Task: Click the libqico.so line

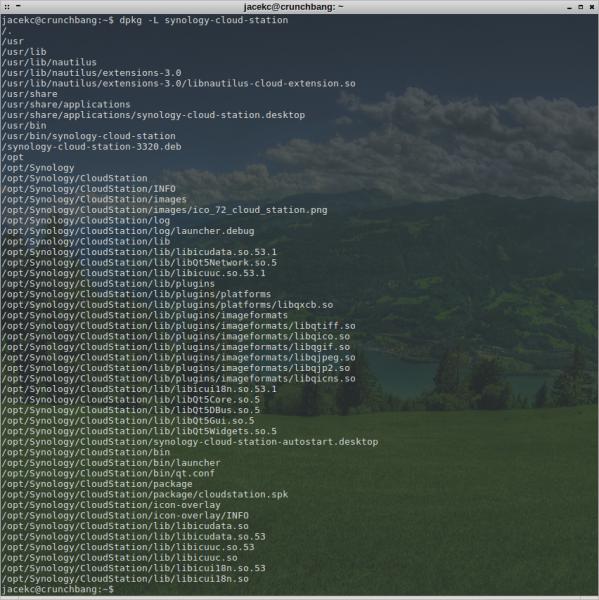Action: (x=176, y=337)
